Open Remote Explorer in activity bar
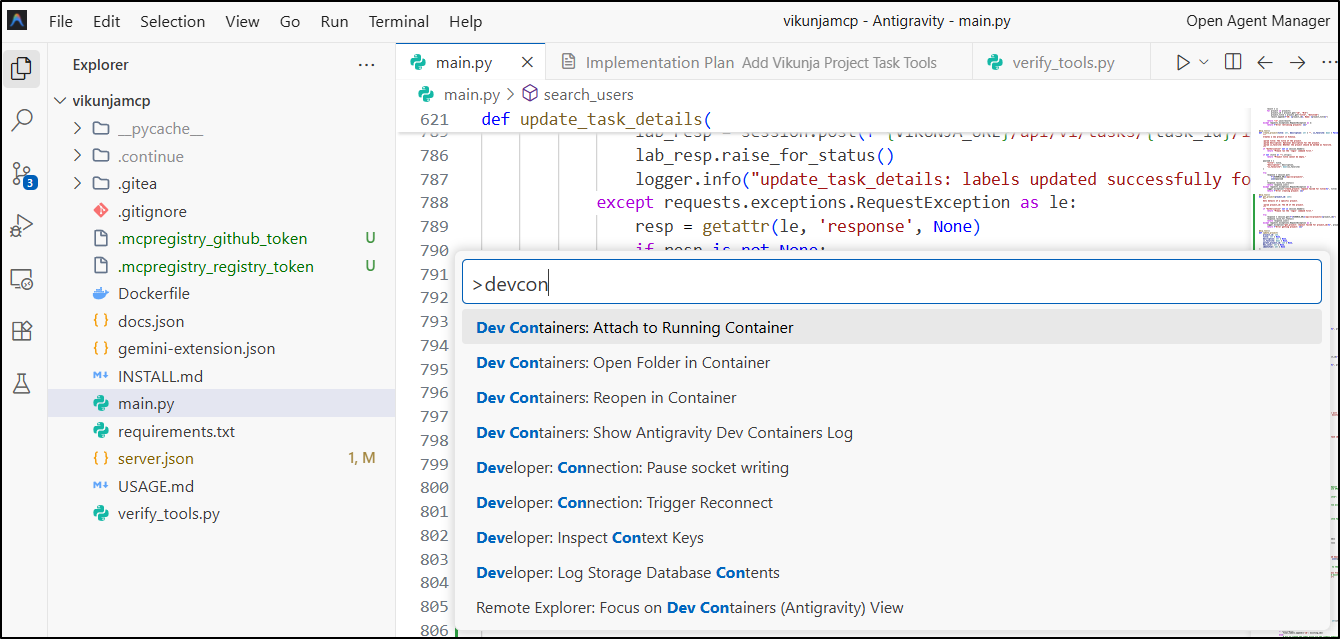Screen dimensions: 1340x639 click(21, 279)
